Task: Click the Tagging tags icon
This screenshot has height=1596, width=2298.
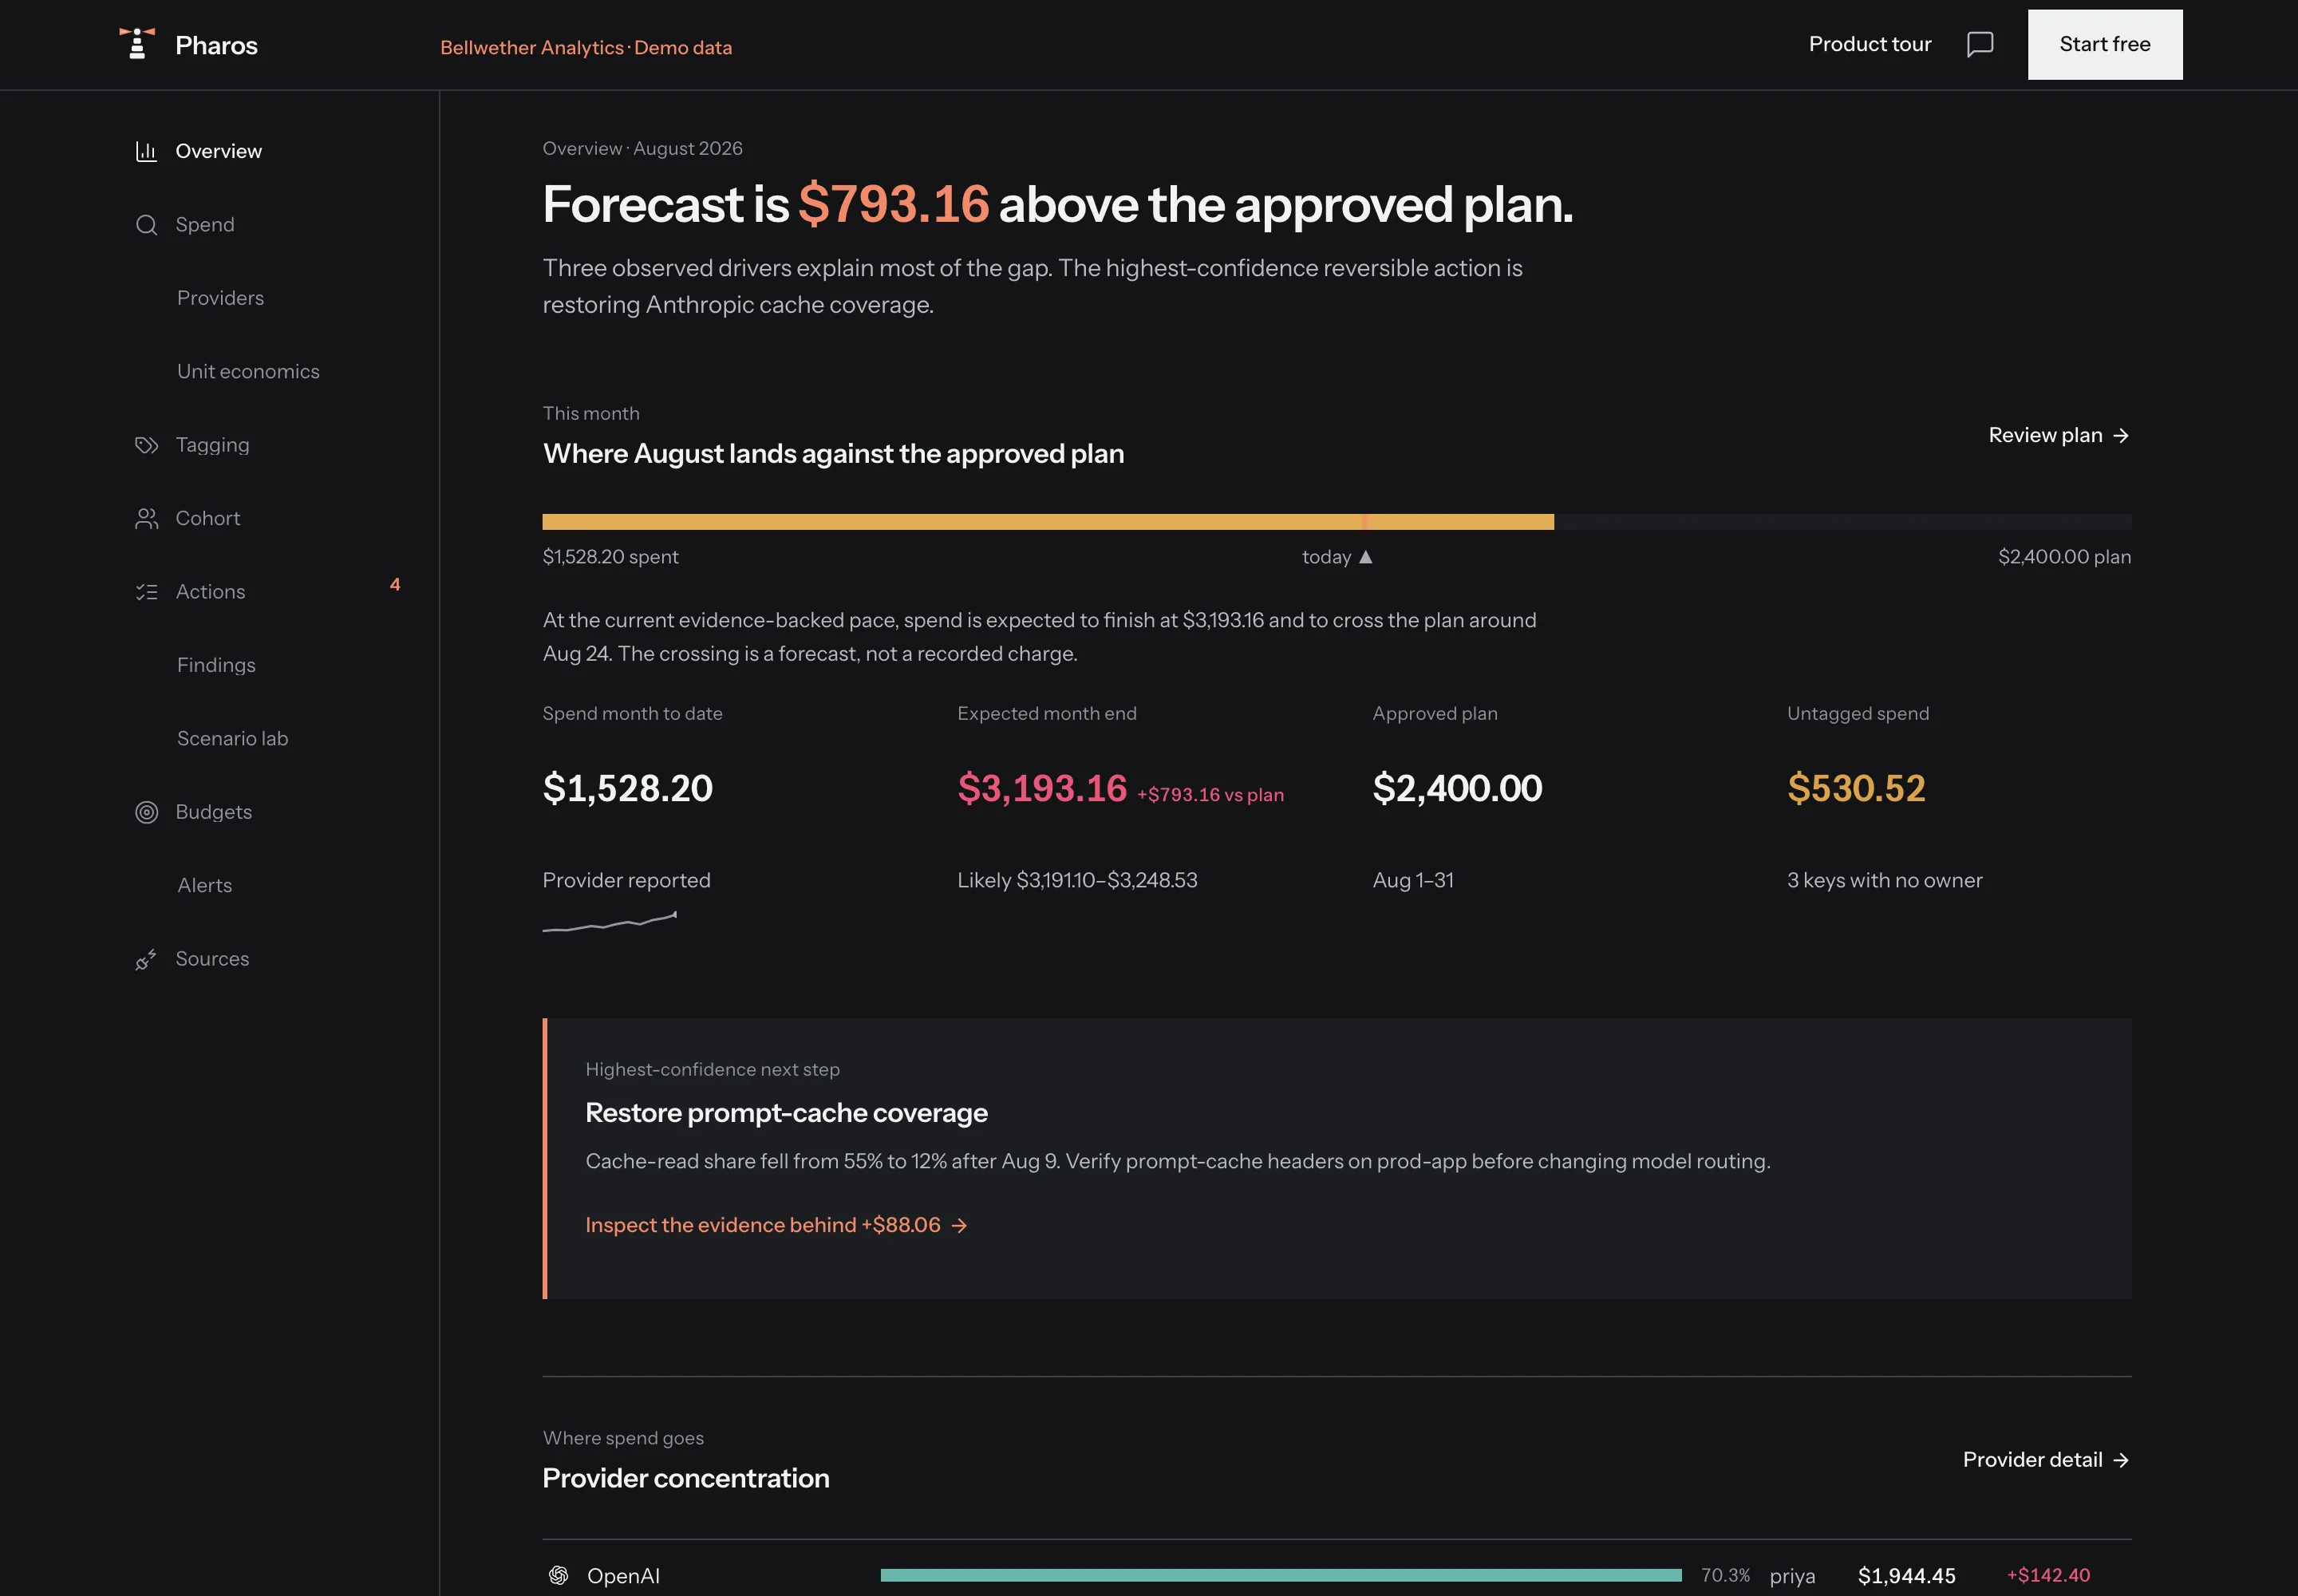Action: click(146, 445)
